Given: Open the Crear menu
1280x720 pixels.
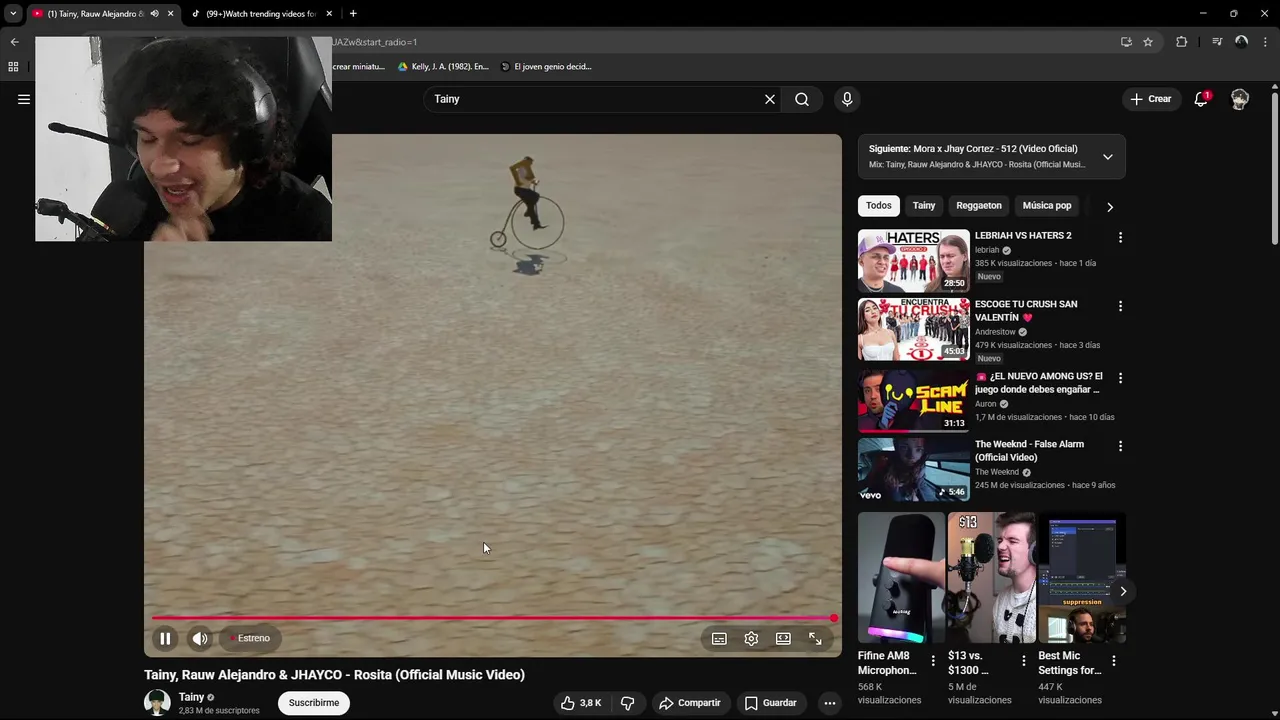Looking at the screenshot, I should point(1150,99).
